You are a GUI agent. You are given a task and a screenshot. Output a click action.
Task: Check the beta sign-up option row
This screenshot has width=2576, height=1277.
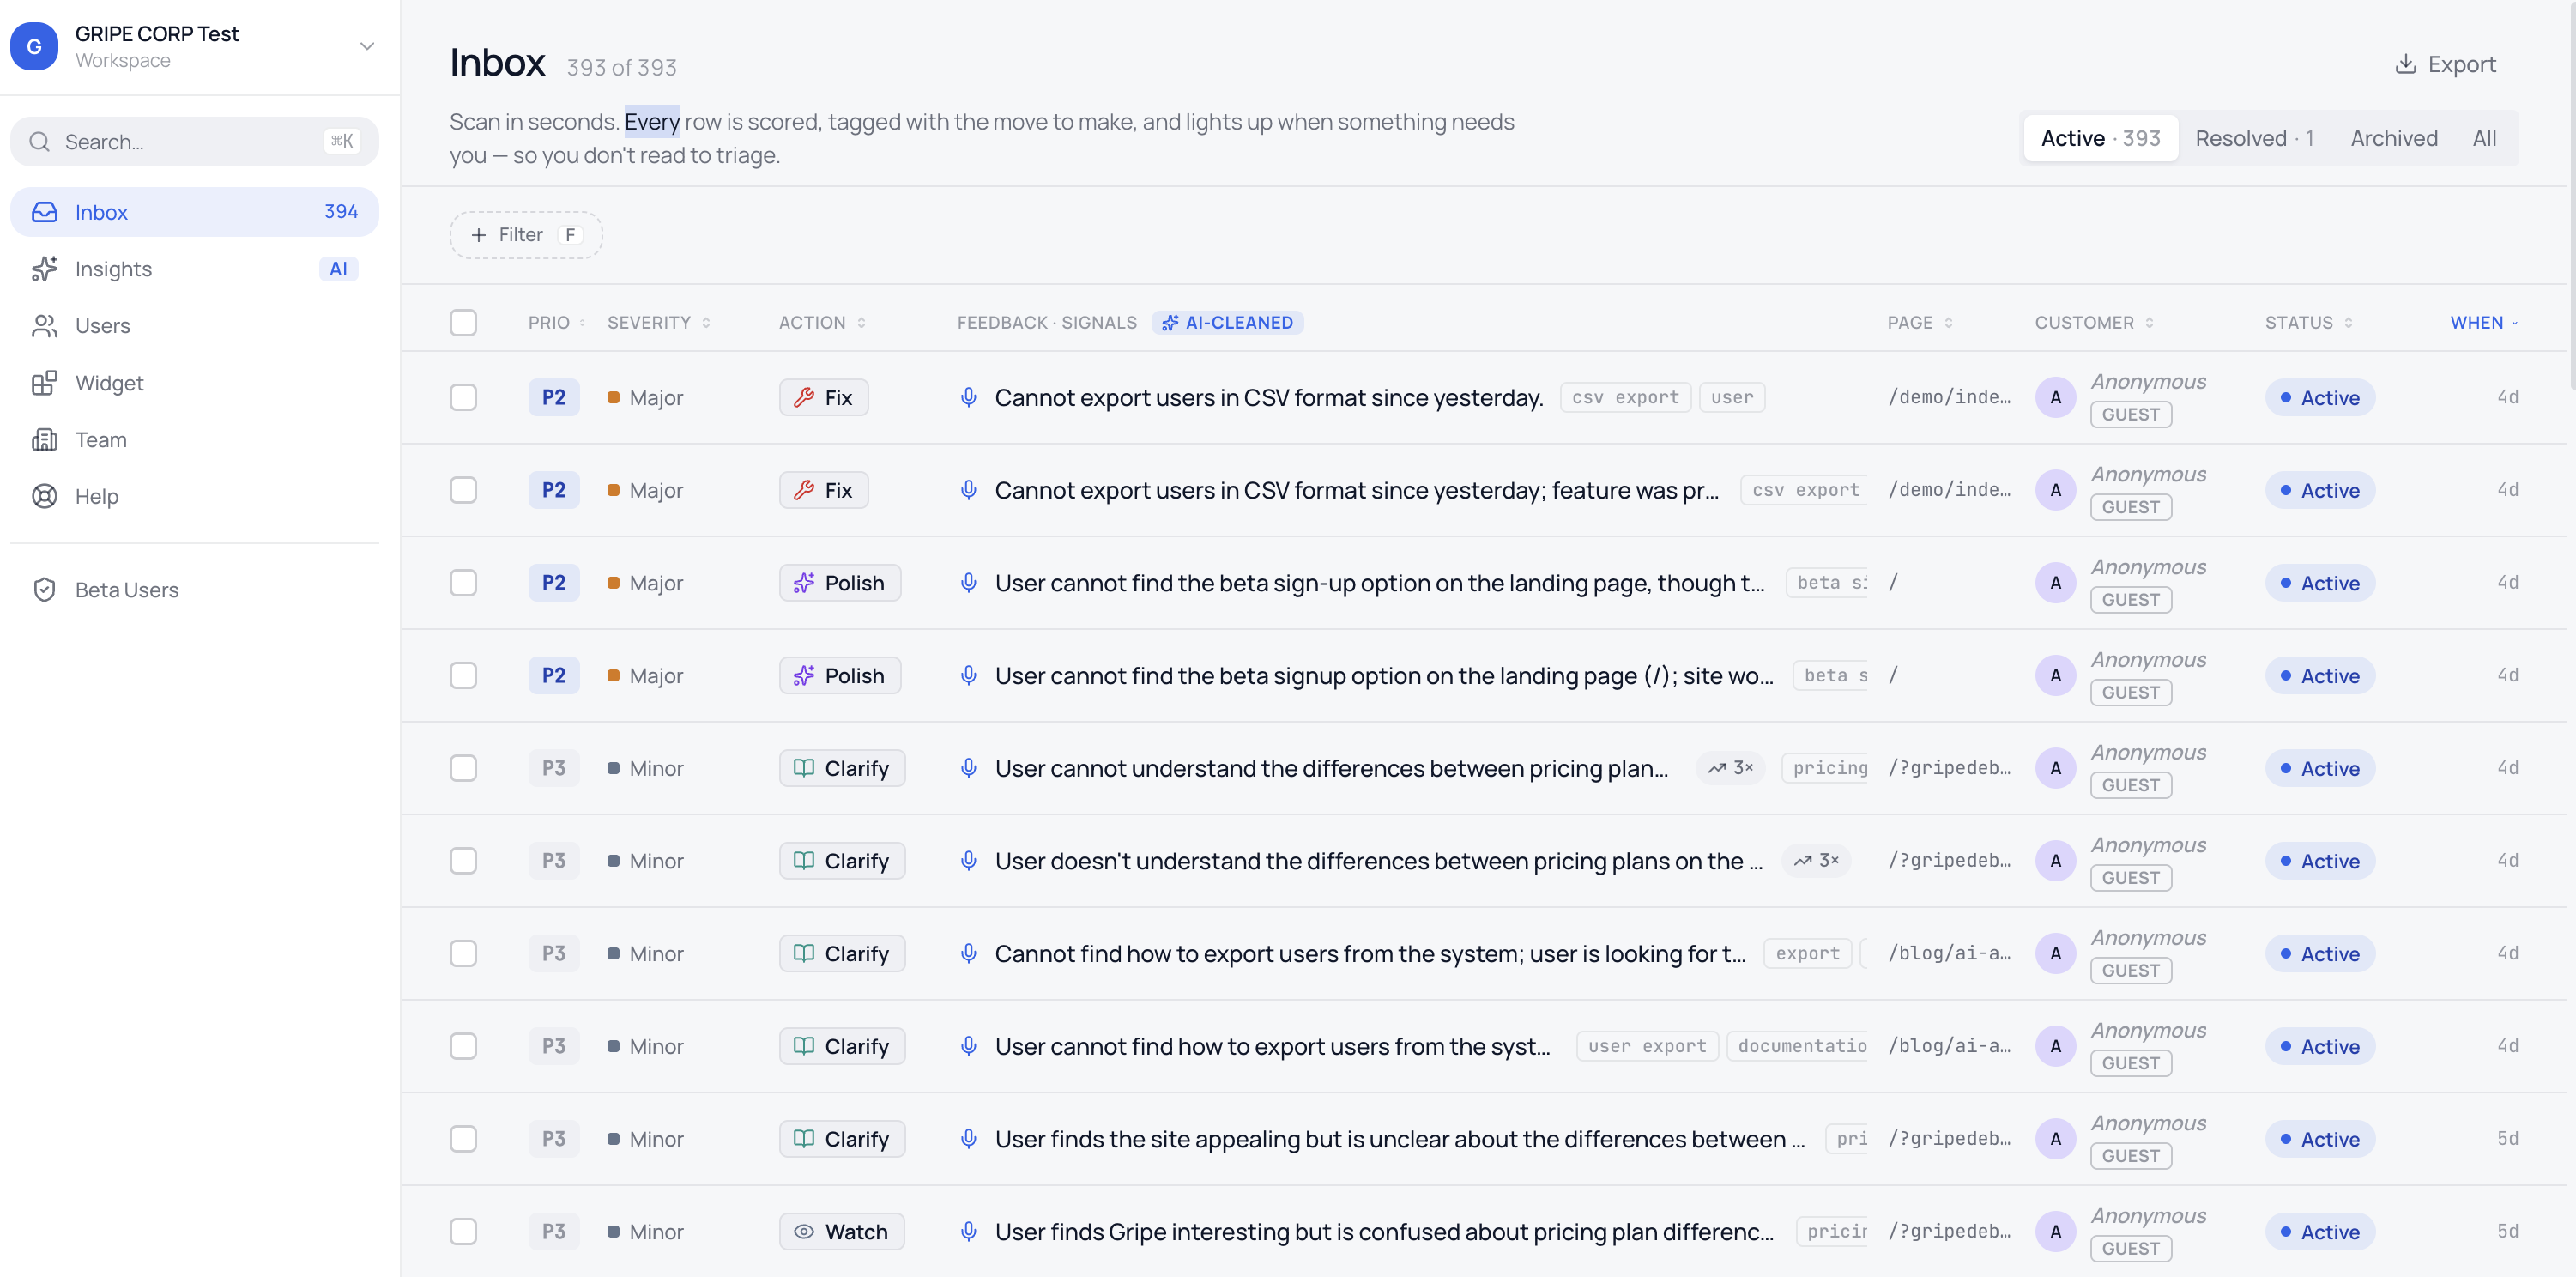point(463,582)
